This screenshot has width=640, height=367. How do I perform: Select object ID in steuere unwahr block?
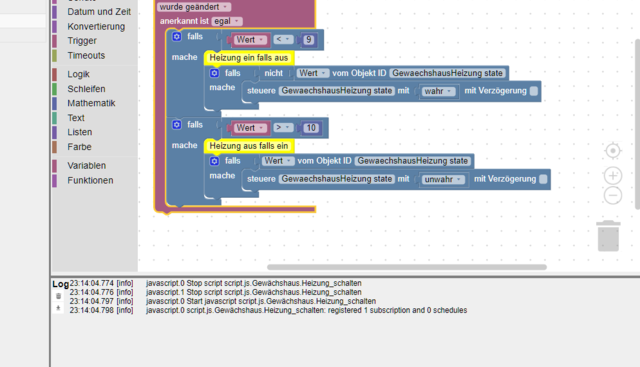337,179
